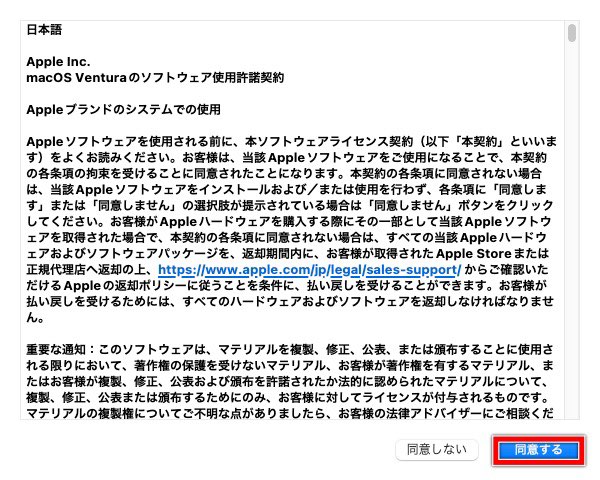The width and height of the screenshot is (600, 480).
Task: Click the 同意しない (Disagree) button
Action: [x=437, y=449]
